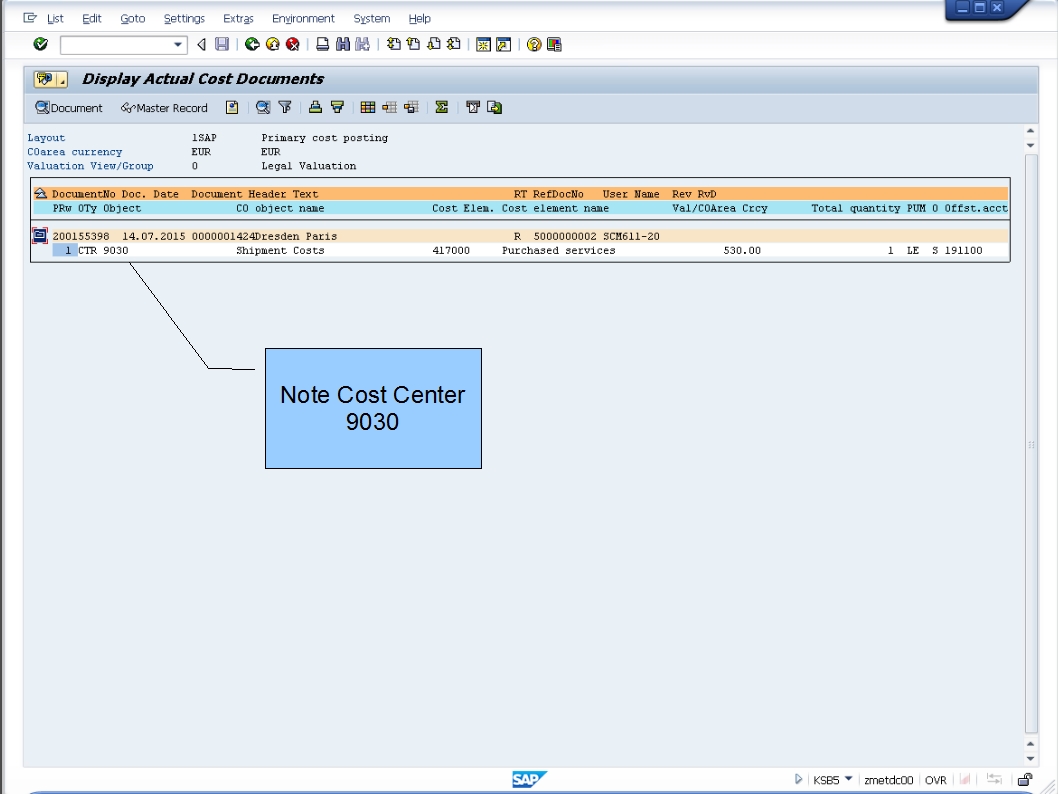Click inside the transaction command field
This screenshot has height=794, width=1058.
coord(116,45)
